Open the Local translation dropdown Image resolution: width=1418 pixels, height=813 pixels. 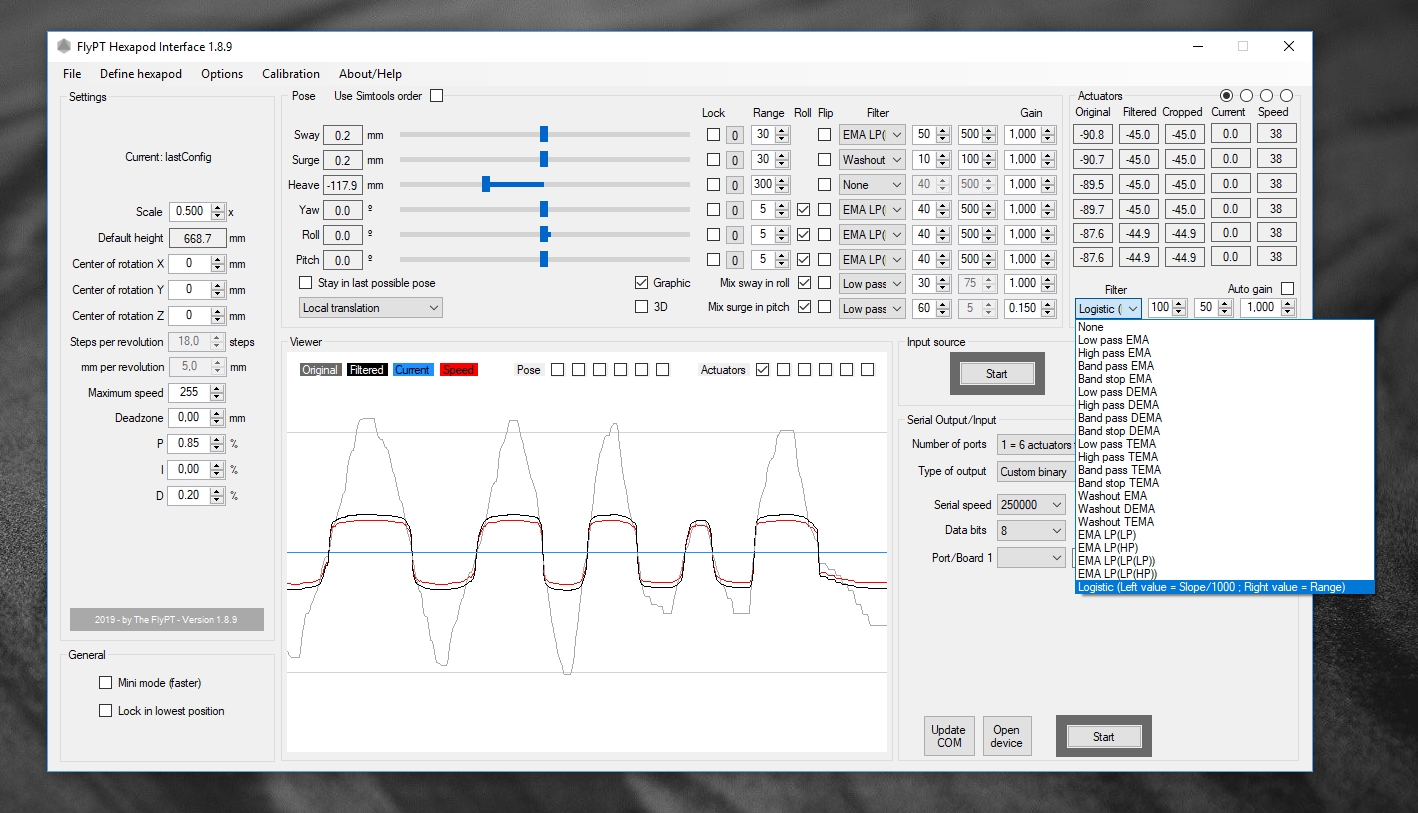pyautogui.click(x=371, y=308)
